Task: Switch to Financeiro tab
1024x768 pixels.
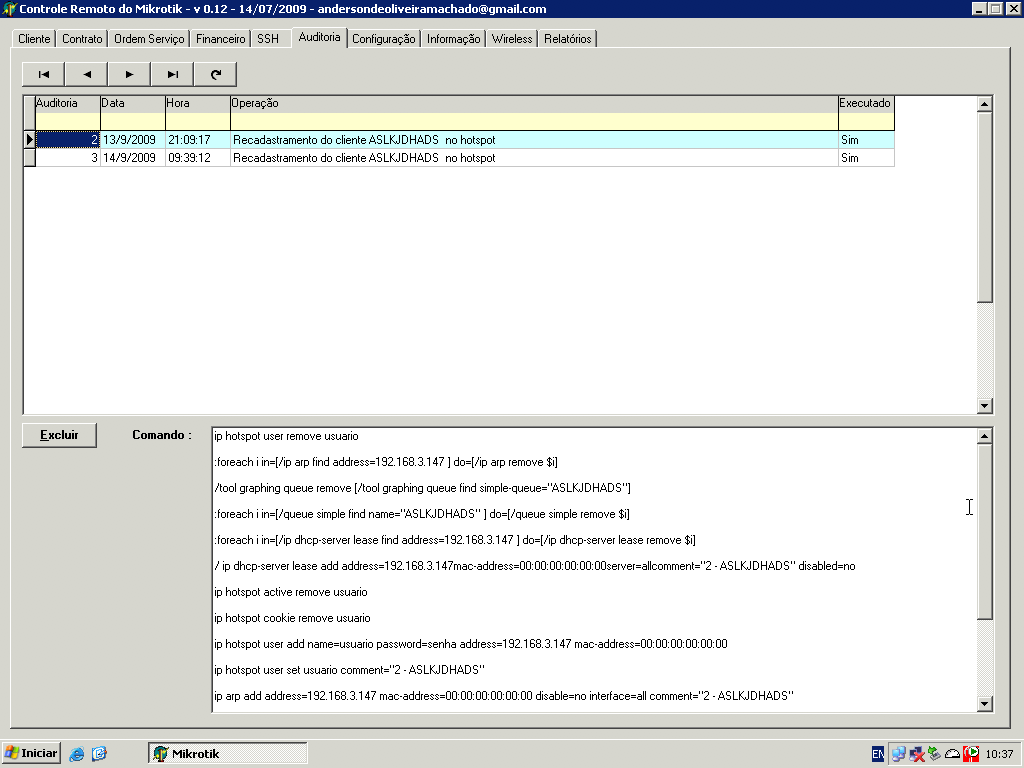Action: tap(221, 39)
